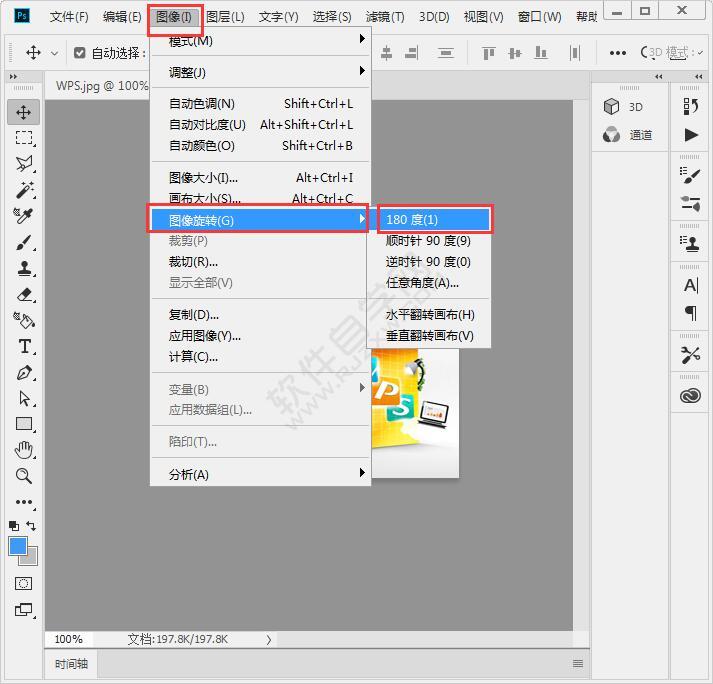Click the blue foreground color swatch

tap(18, 545)
